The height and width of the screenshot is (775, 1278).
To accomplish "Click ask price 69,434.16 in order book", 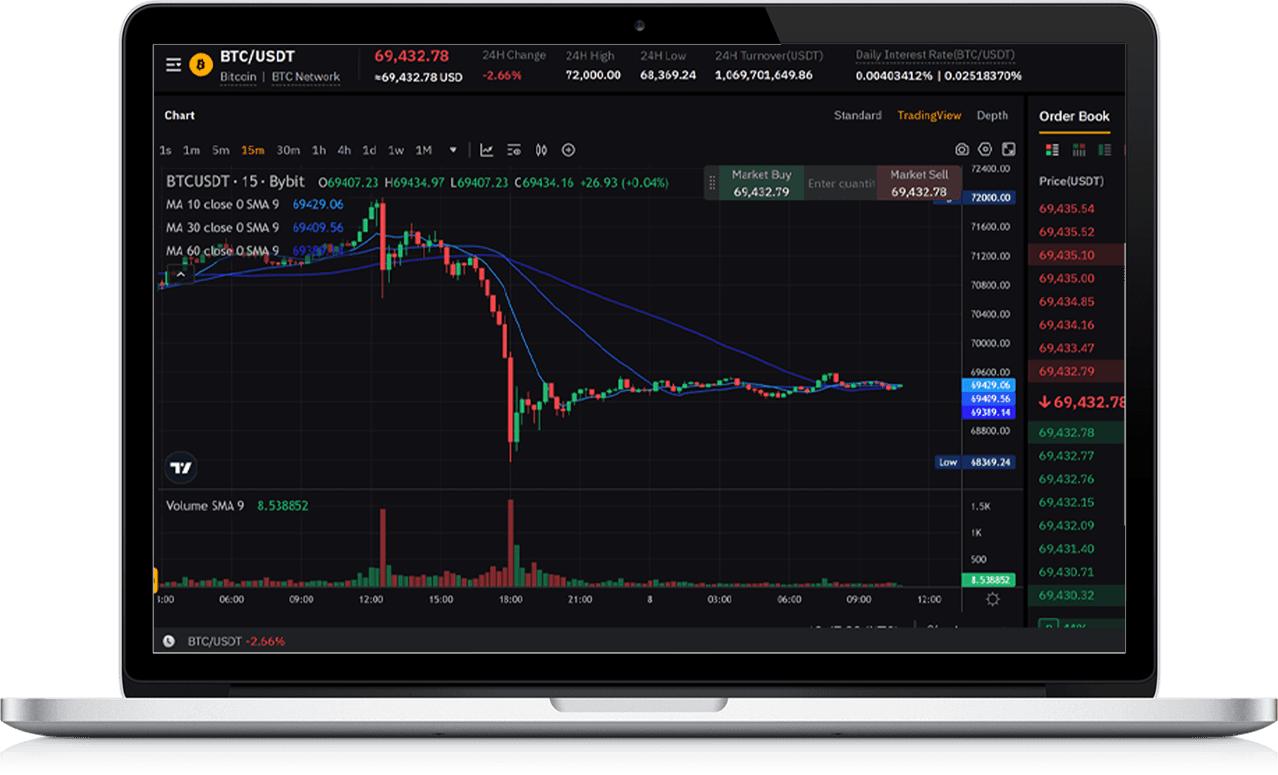I will pyautogui.click(x=1067, y=325).
